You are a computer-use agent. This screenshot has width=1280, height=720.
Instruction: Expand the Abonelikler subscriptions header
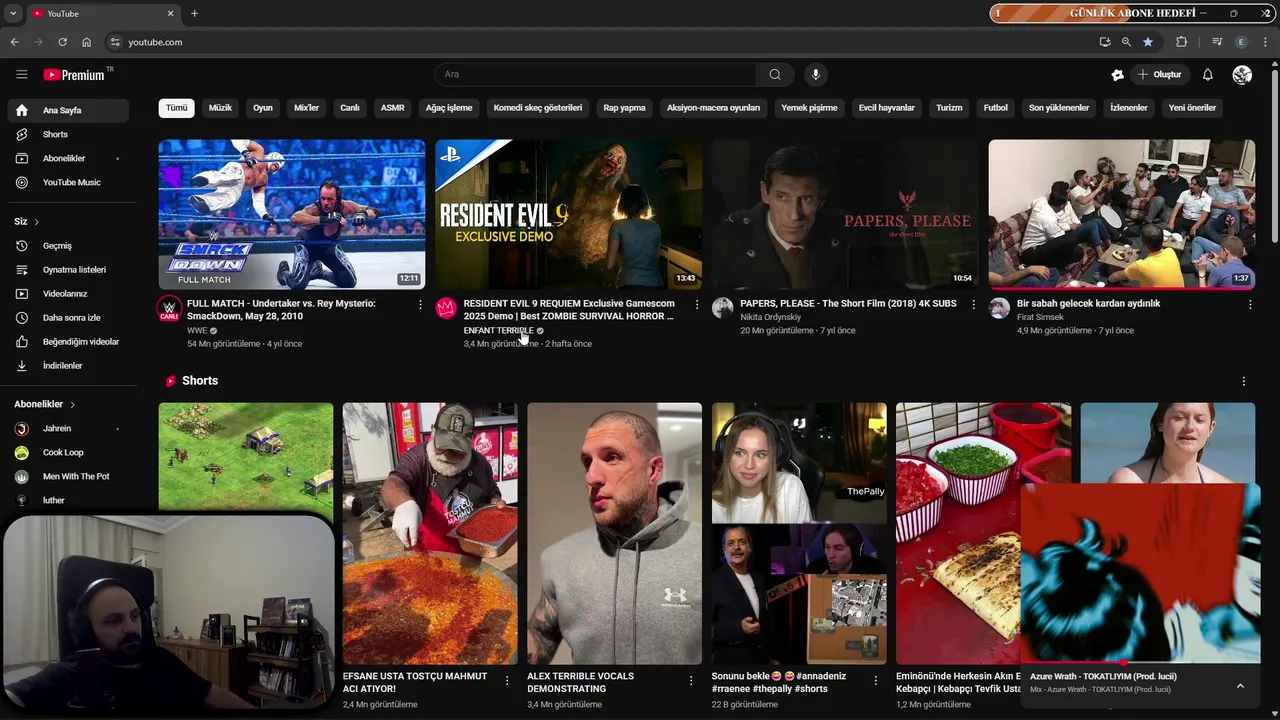[43, 404]
